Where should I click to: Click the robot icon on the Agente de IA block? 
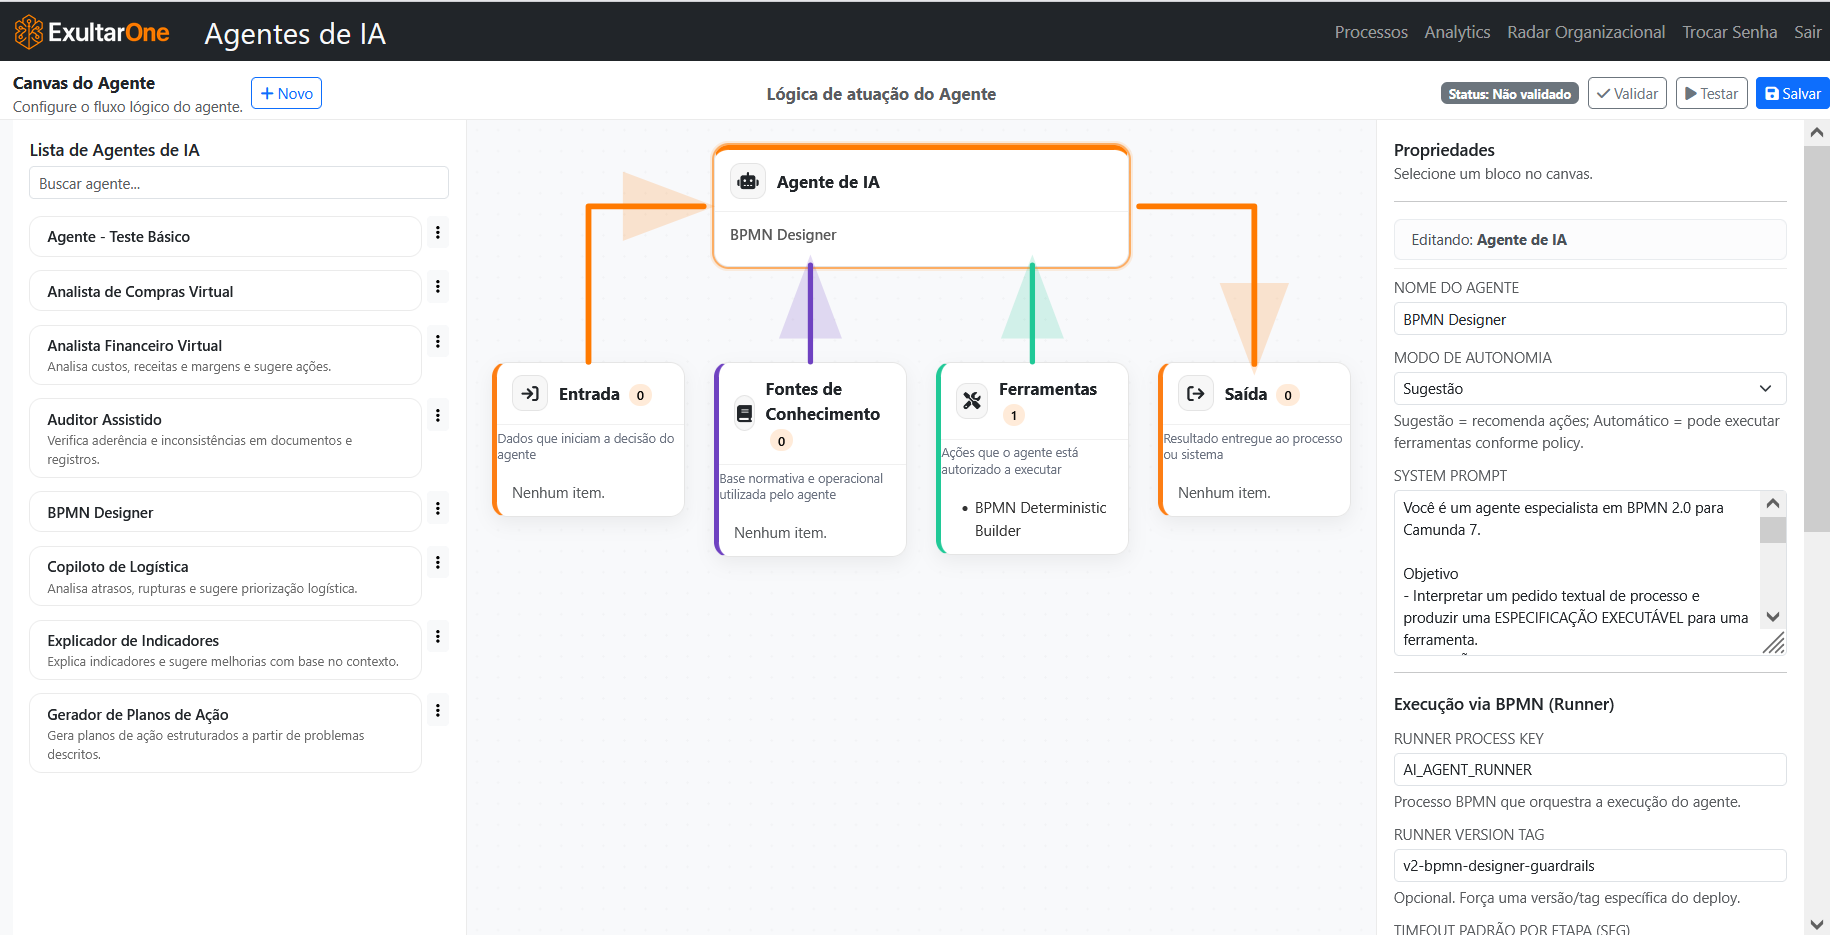coord(747,181)
